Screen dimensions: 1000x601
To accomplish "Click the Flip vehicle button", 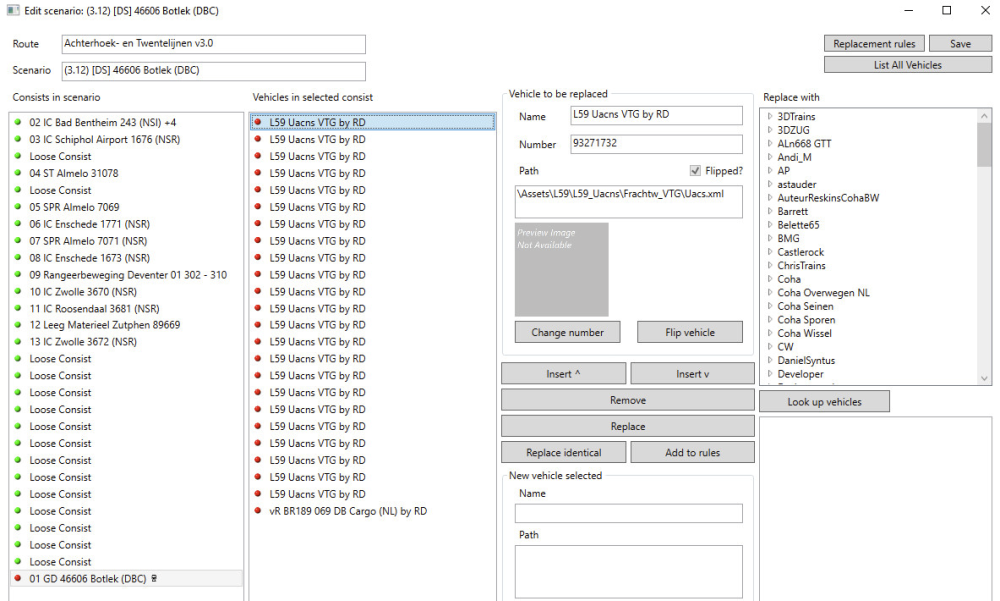I will 690,333.
